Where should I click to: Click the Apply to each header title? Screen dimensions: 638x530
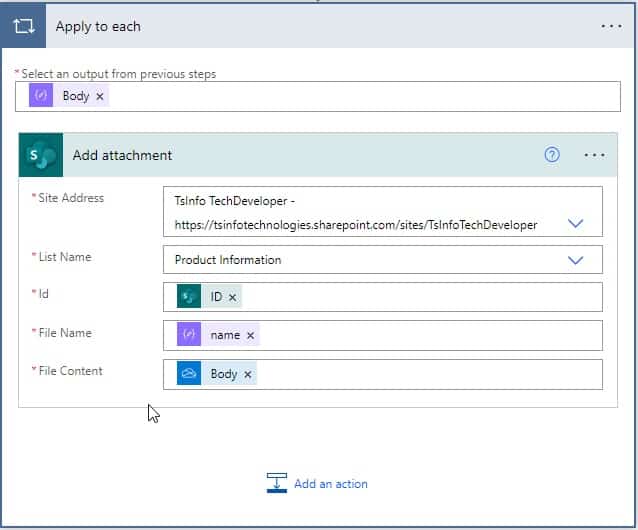pos(98,26)
